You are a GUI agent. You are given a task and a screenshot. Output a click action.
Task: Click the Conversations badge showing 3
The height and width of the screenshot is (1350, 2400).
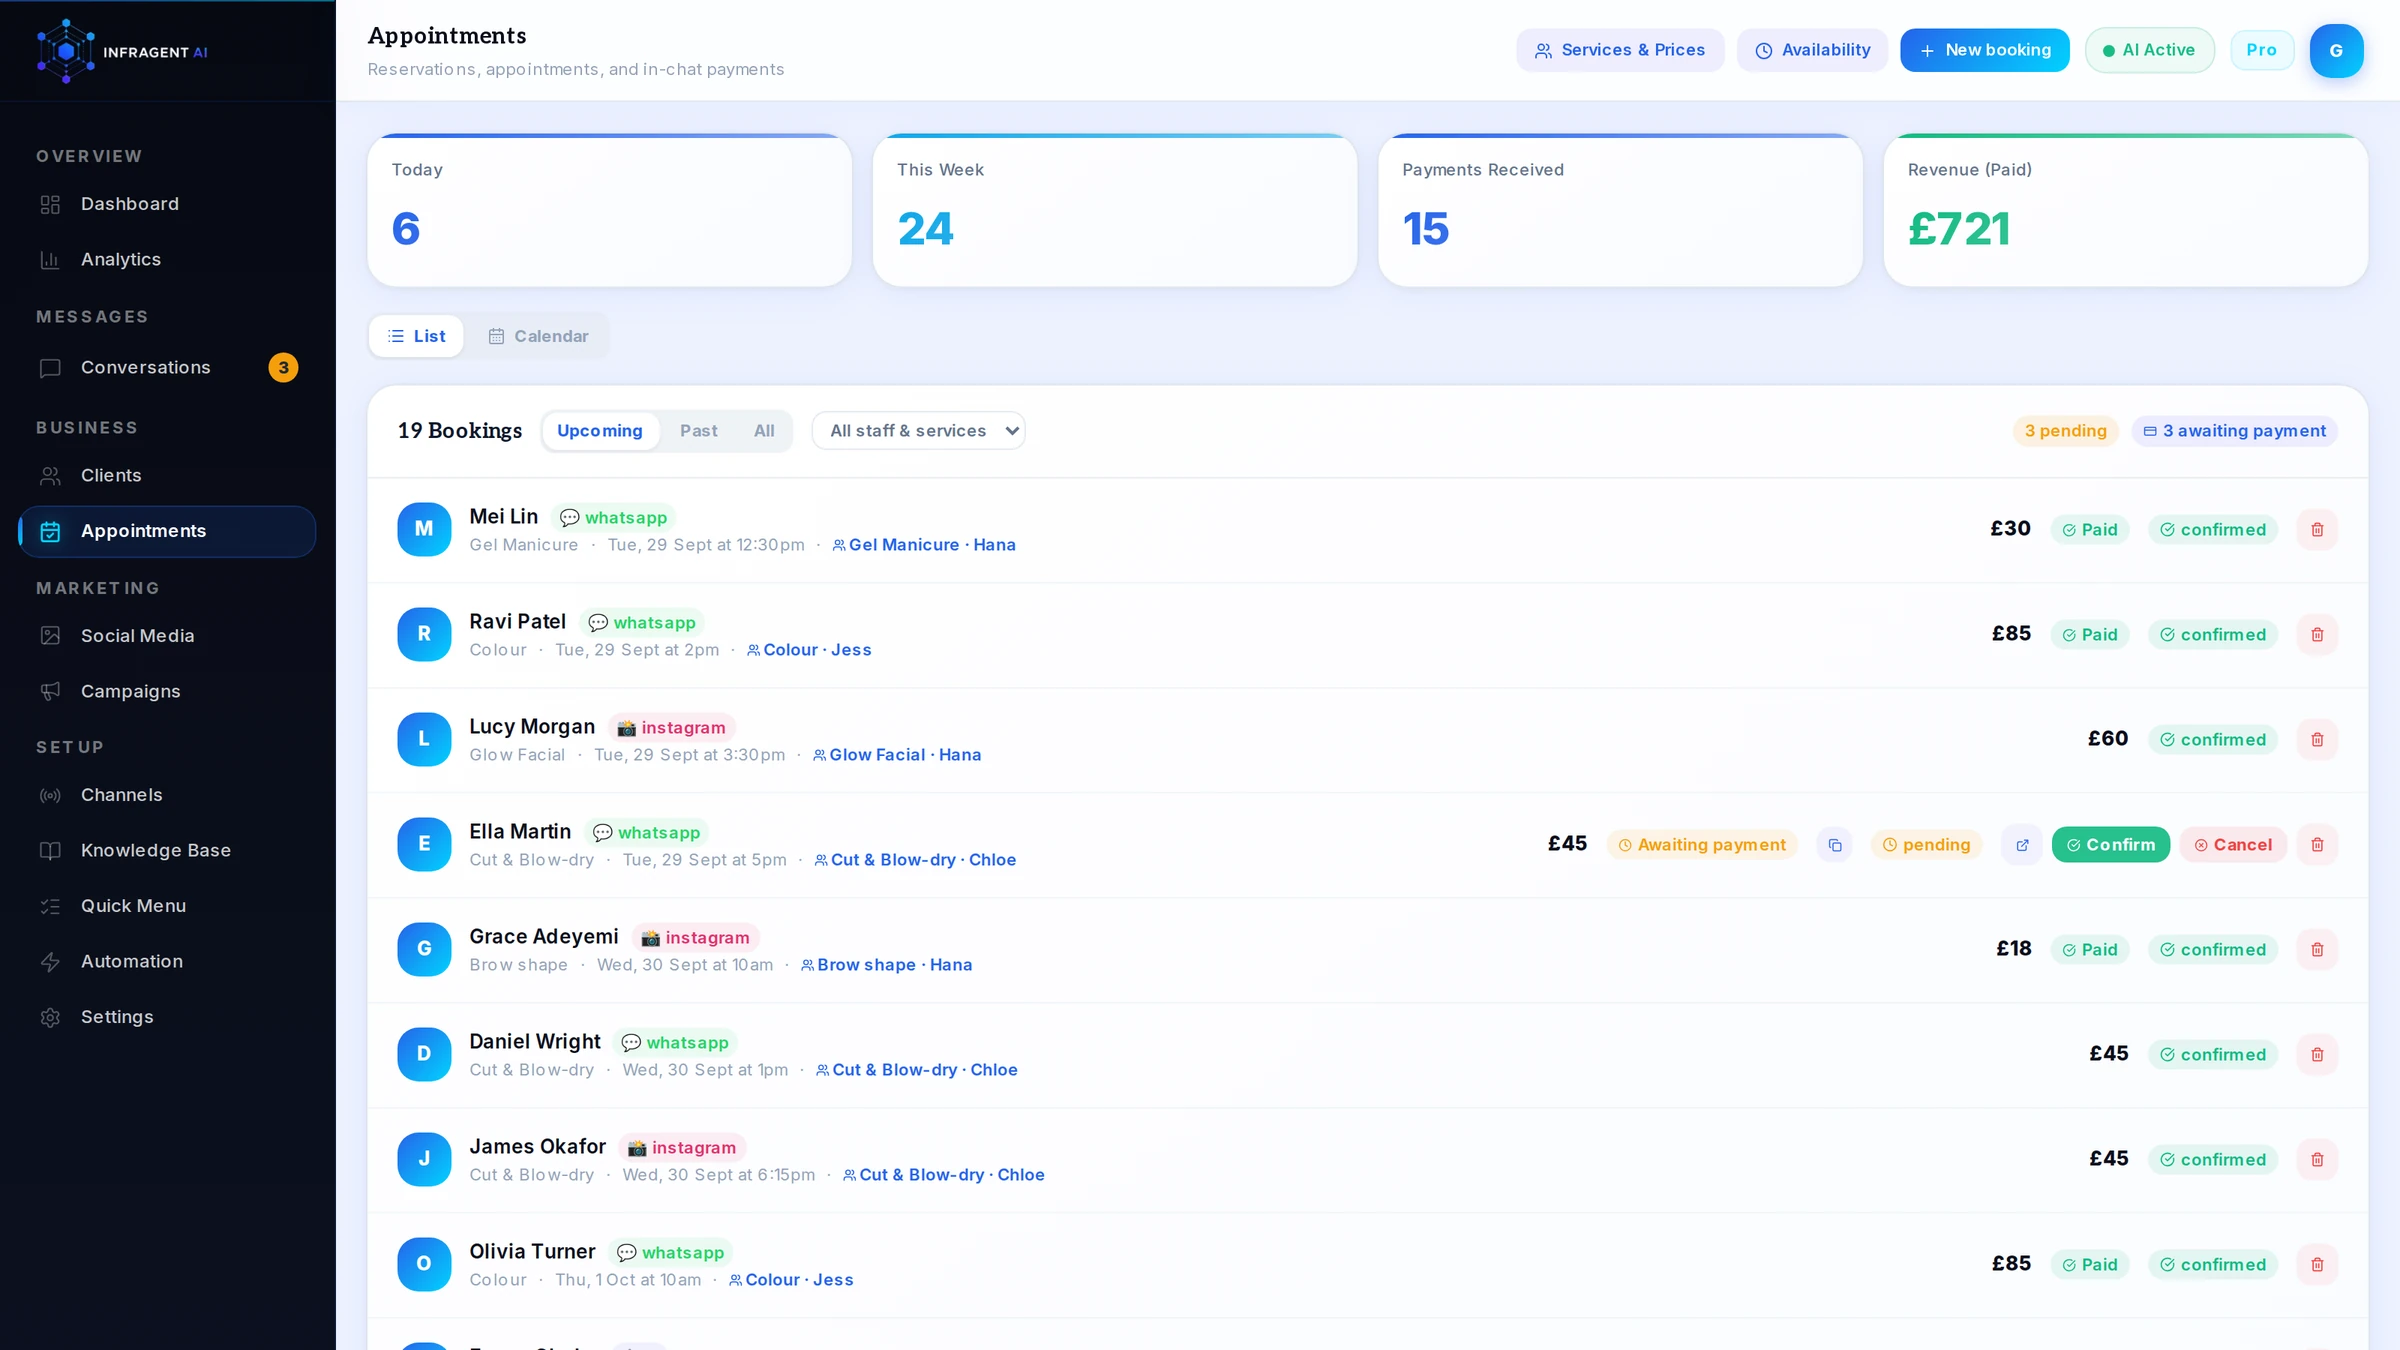coord(283,368)
